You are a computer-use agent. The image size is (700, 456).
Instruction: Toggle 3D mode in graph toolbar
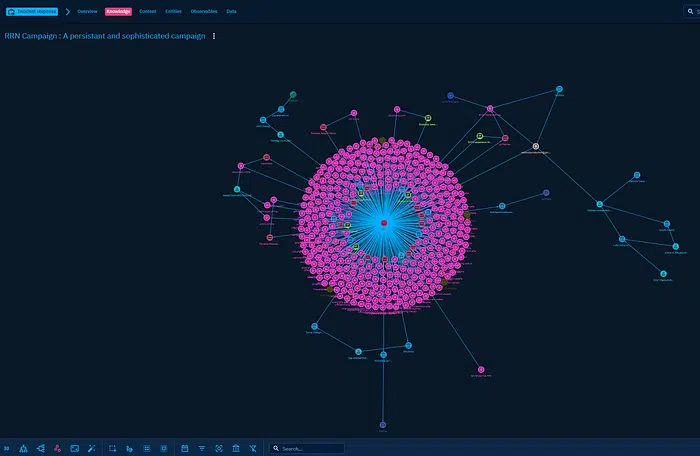click(7, 449)
